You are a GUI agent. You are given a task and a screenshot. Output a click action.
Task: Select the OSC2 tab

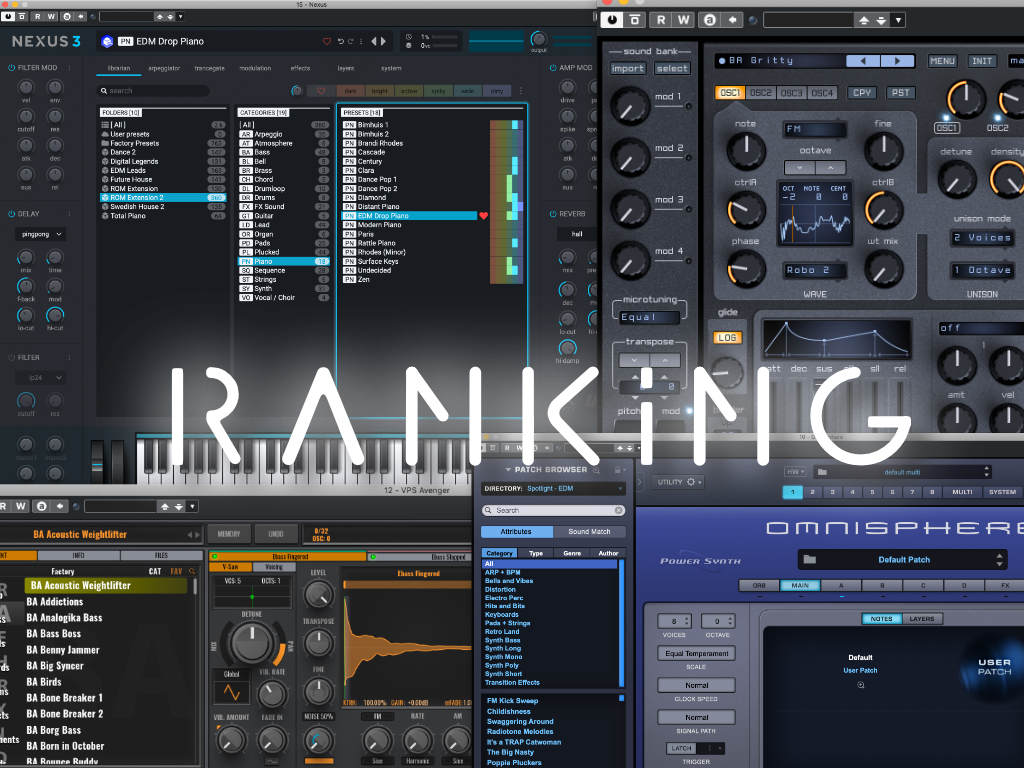[x=761, y=93]
